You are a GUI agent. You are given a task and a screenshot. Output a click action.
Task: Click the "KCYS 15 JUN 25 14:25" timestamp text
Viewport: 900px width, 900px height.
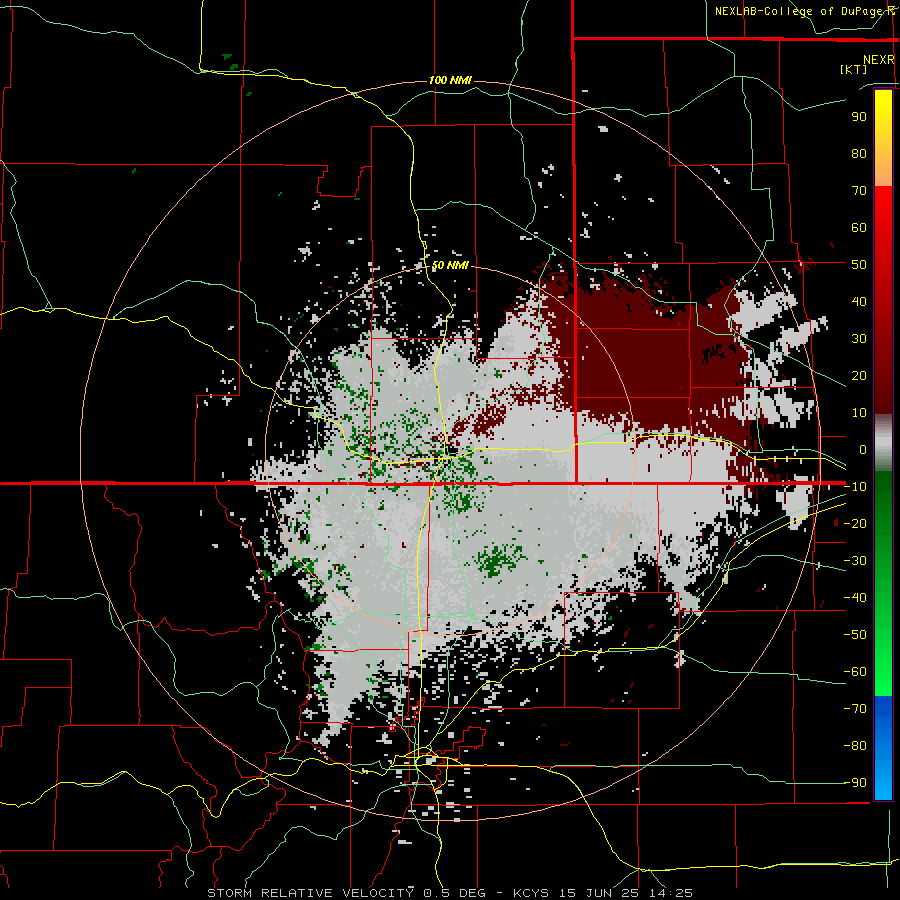coord(603,893)
